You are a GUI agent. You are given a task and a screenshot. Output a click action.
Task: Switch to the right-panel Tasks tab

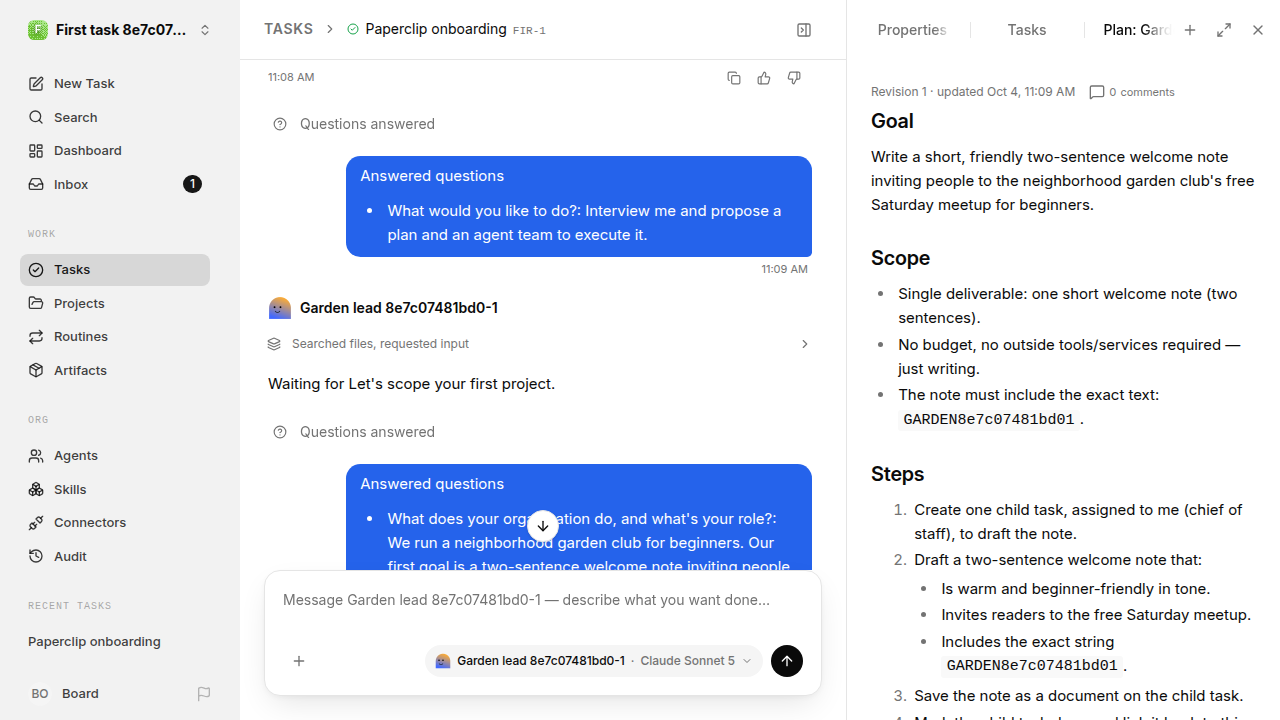[x=1027, y=30]
